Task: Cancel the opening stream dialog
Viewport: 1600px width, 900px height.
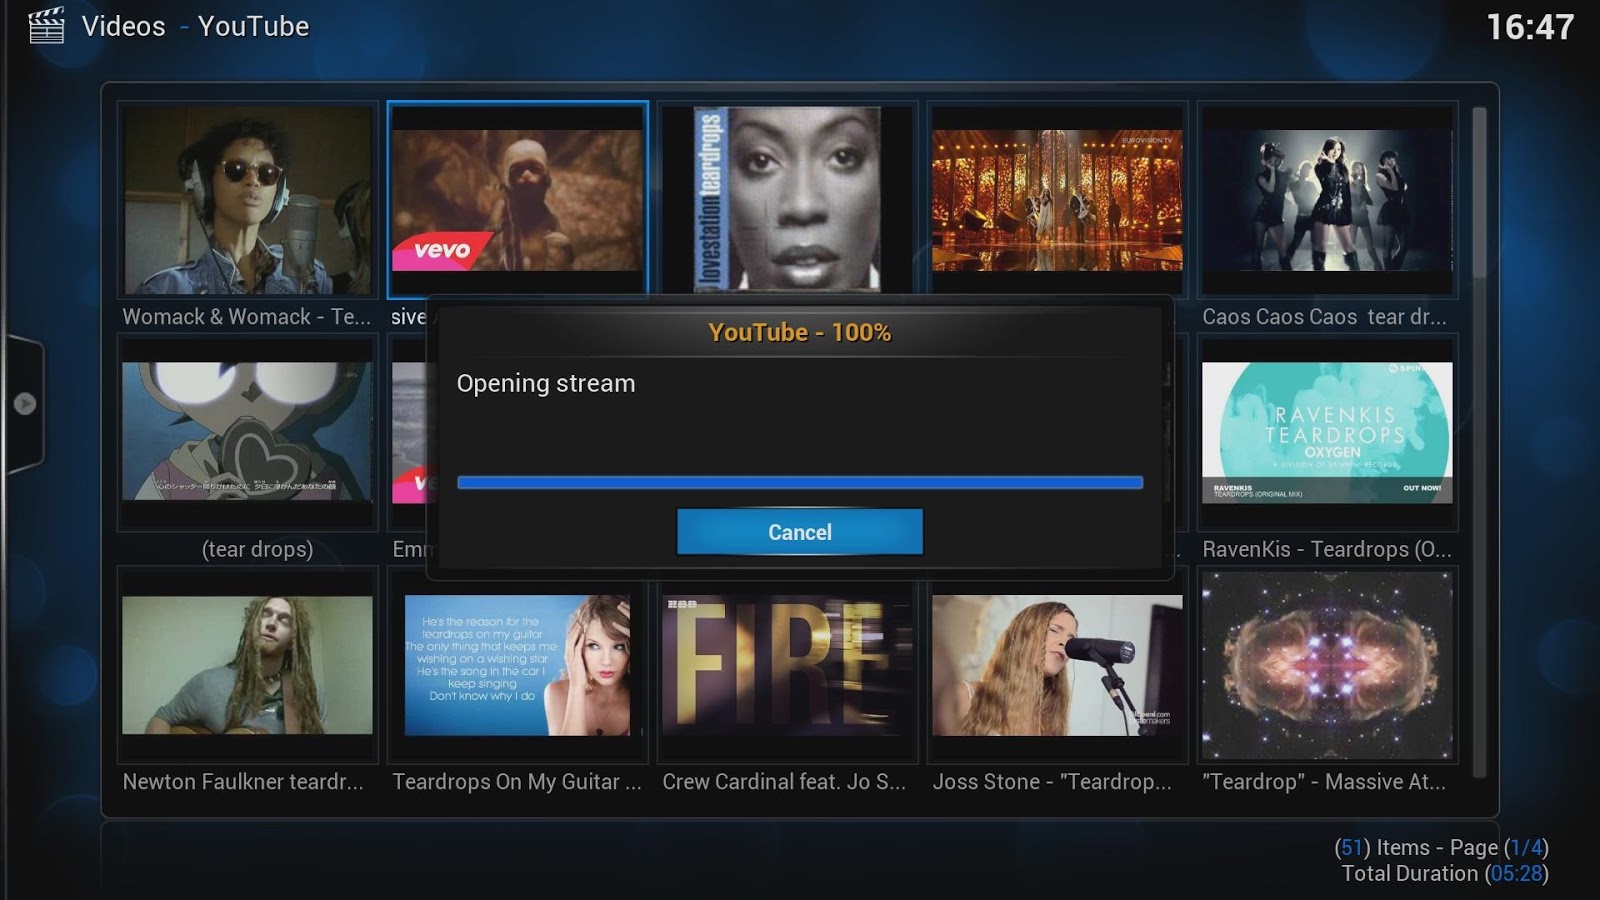Action: click(x=798, y=532)
